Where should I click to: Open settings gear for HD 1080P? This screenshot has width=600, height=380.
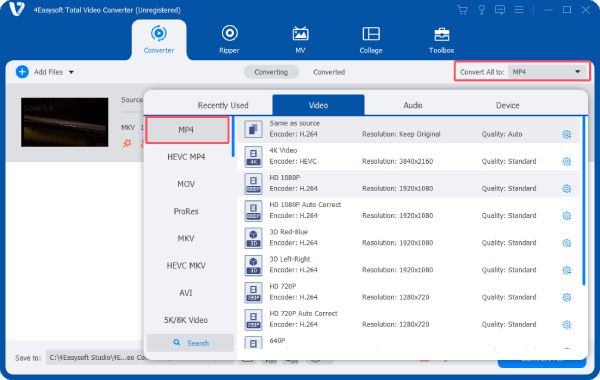pos(567,189)
